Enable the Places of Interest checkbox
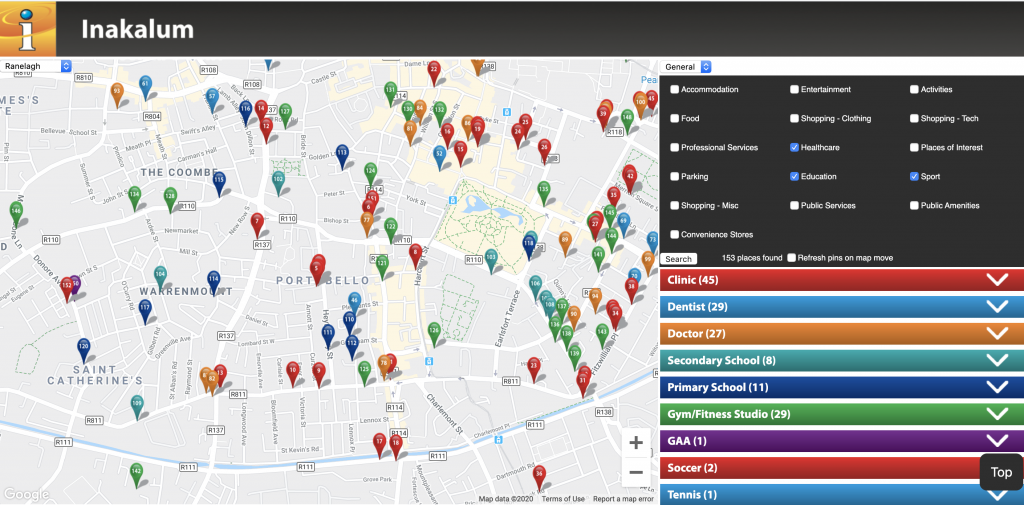 point(914,148)
